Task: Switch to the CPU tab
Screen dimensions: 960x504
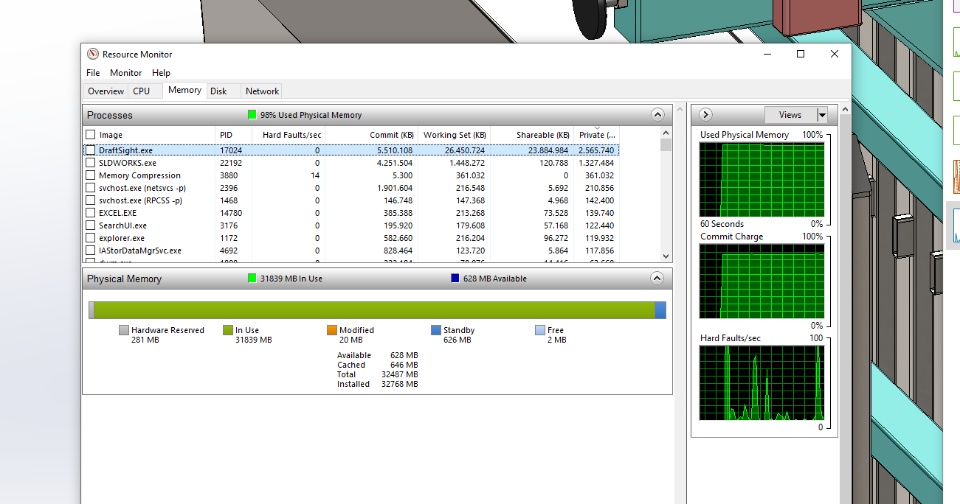Action: coord(141,91)
